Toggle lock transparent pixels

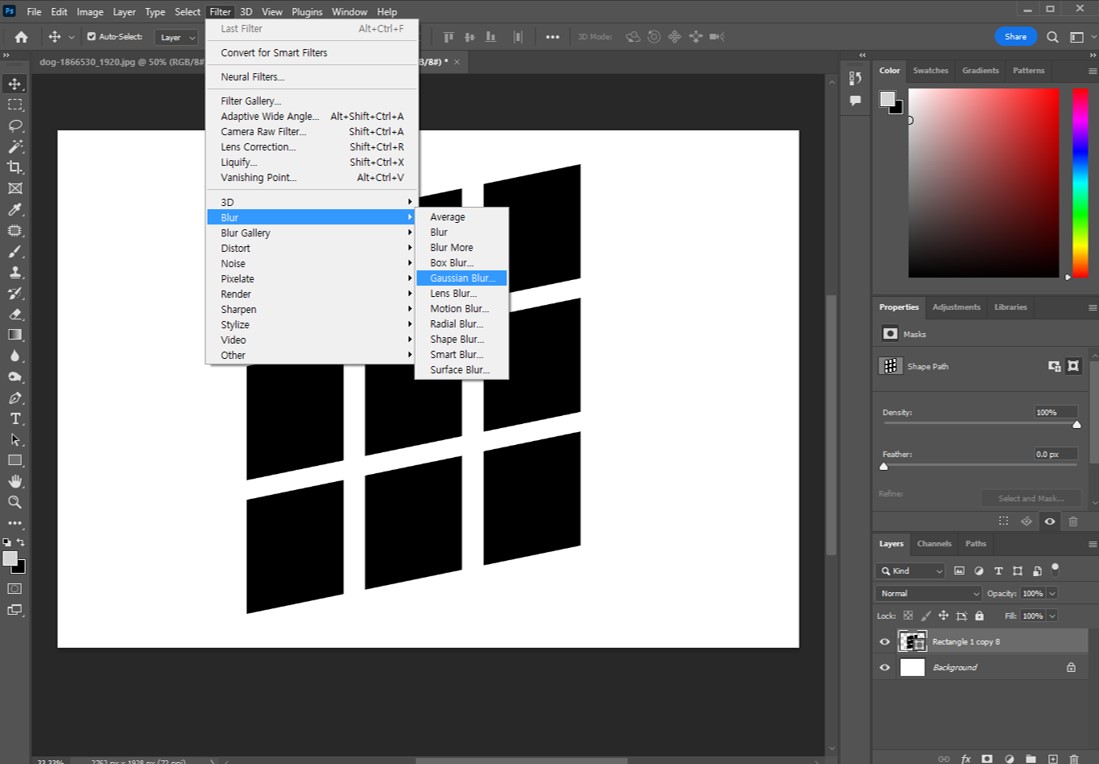click(x=908, y=615)
